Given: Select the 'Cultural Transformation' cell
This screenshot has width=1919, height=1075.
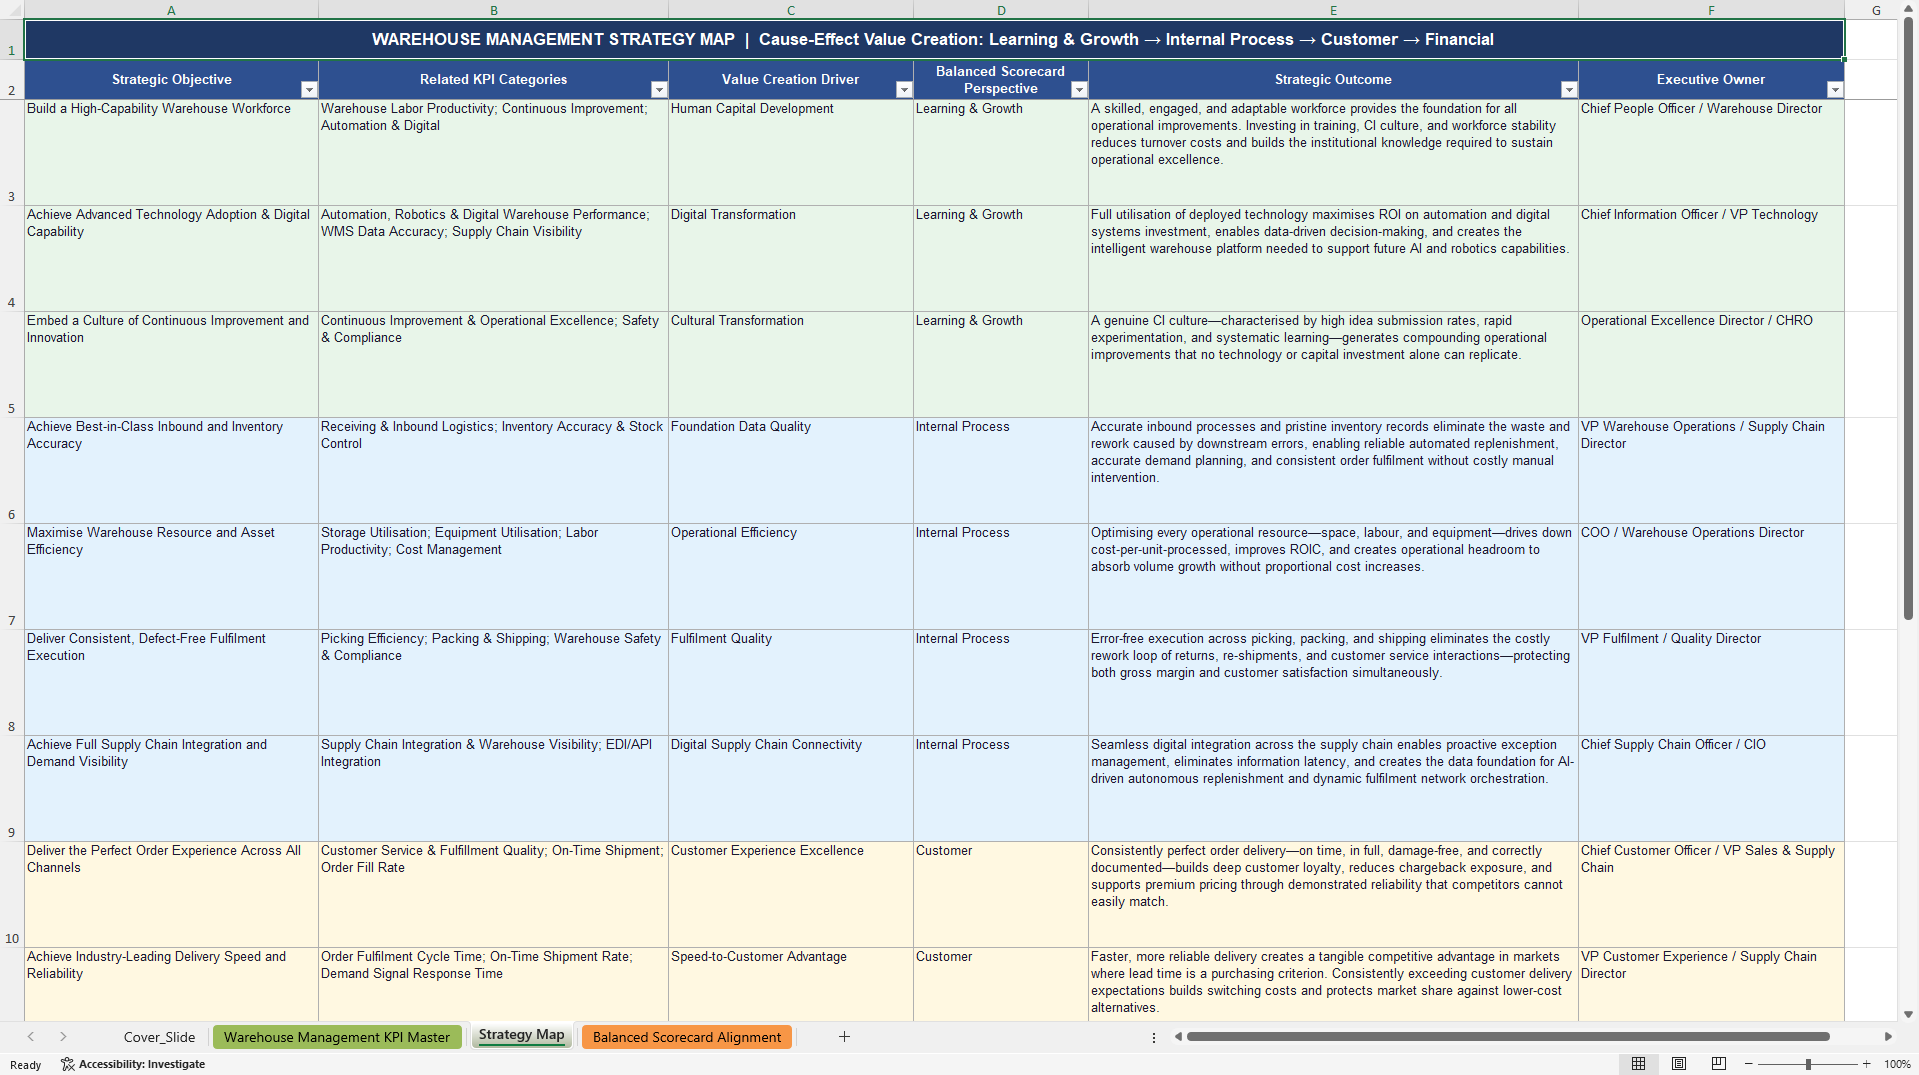Looking at the screenshot, I should coord(790,365).
